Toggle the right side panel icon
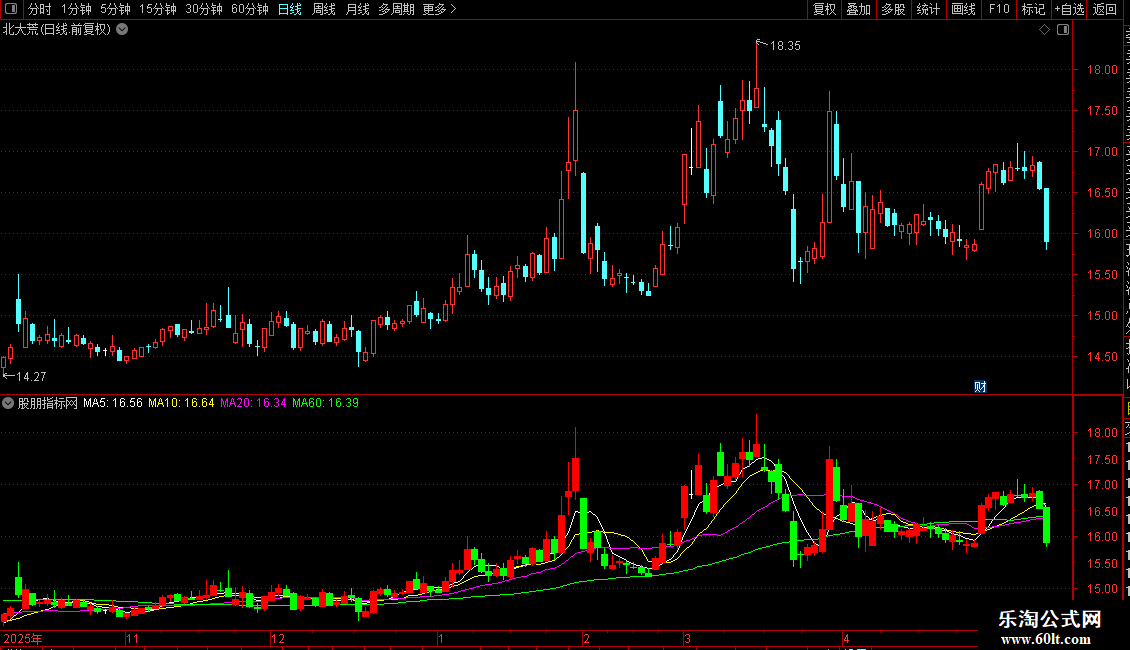This screenshot has height=650, width=1130. tap(1063, 30)
